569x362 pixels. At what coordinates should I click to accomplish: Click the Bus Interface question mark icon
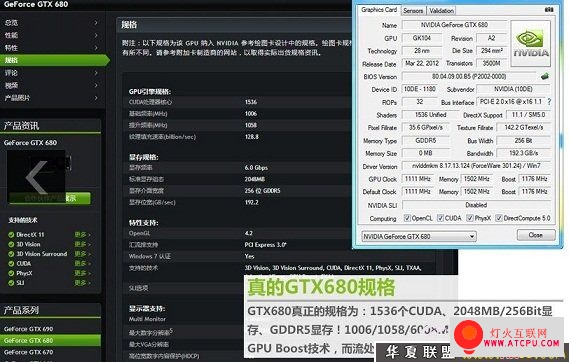click(x=549, y=102)
